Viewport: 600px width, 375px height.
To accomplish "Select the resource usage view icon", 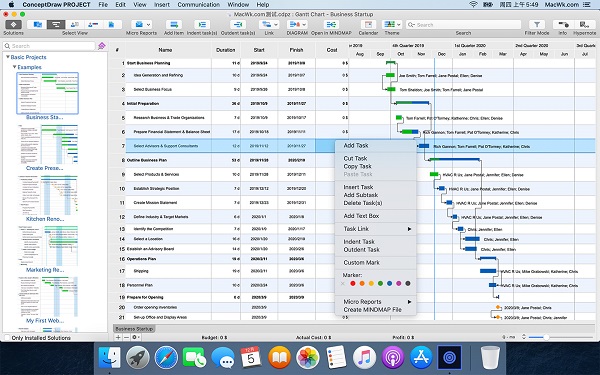I will coord(93,24).
